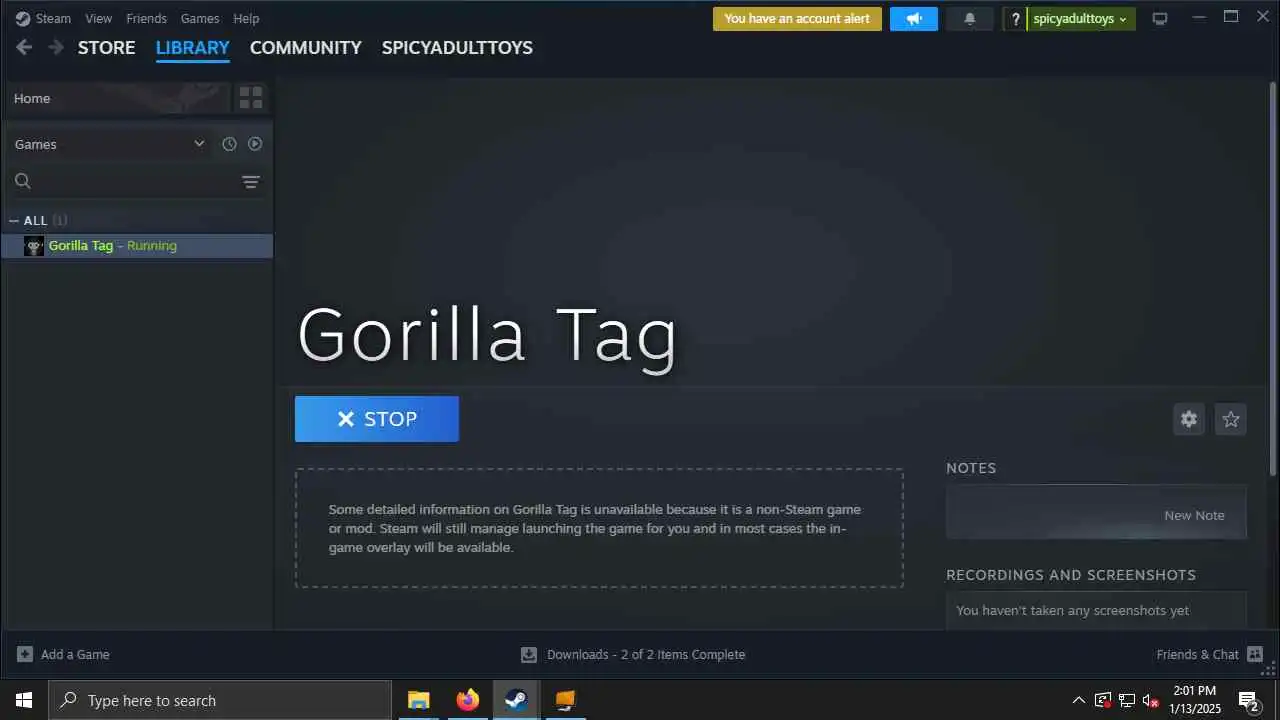The image size is (1280, 720).
Task: Click the orange taskbar app icon
Action: pyautogui.click(x=565, y=700)
